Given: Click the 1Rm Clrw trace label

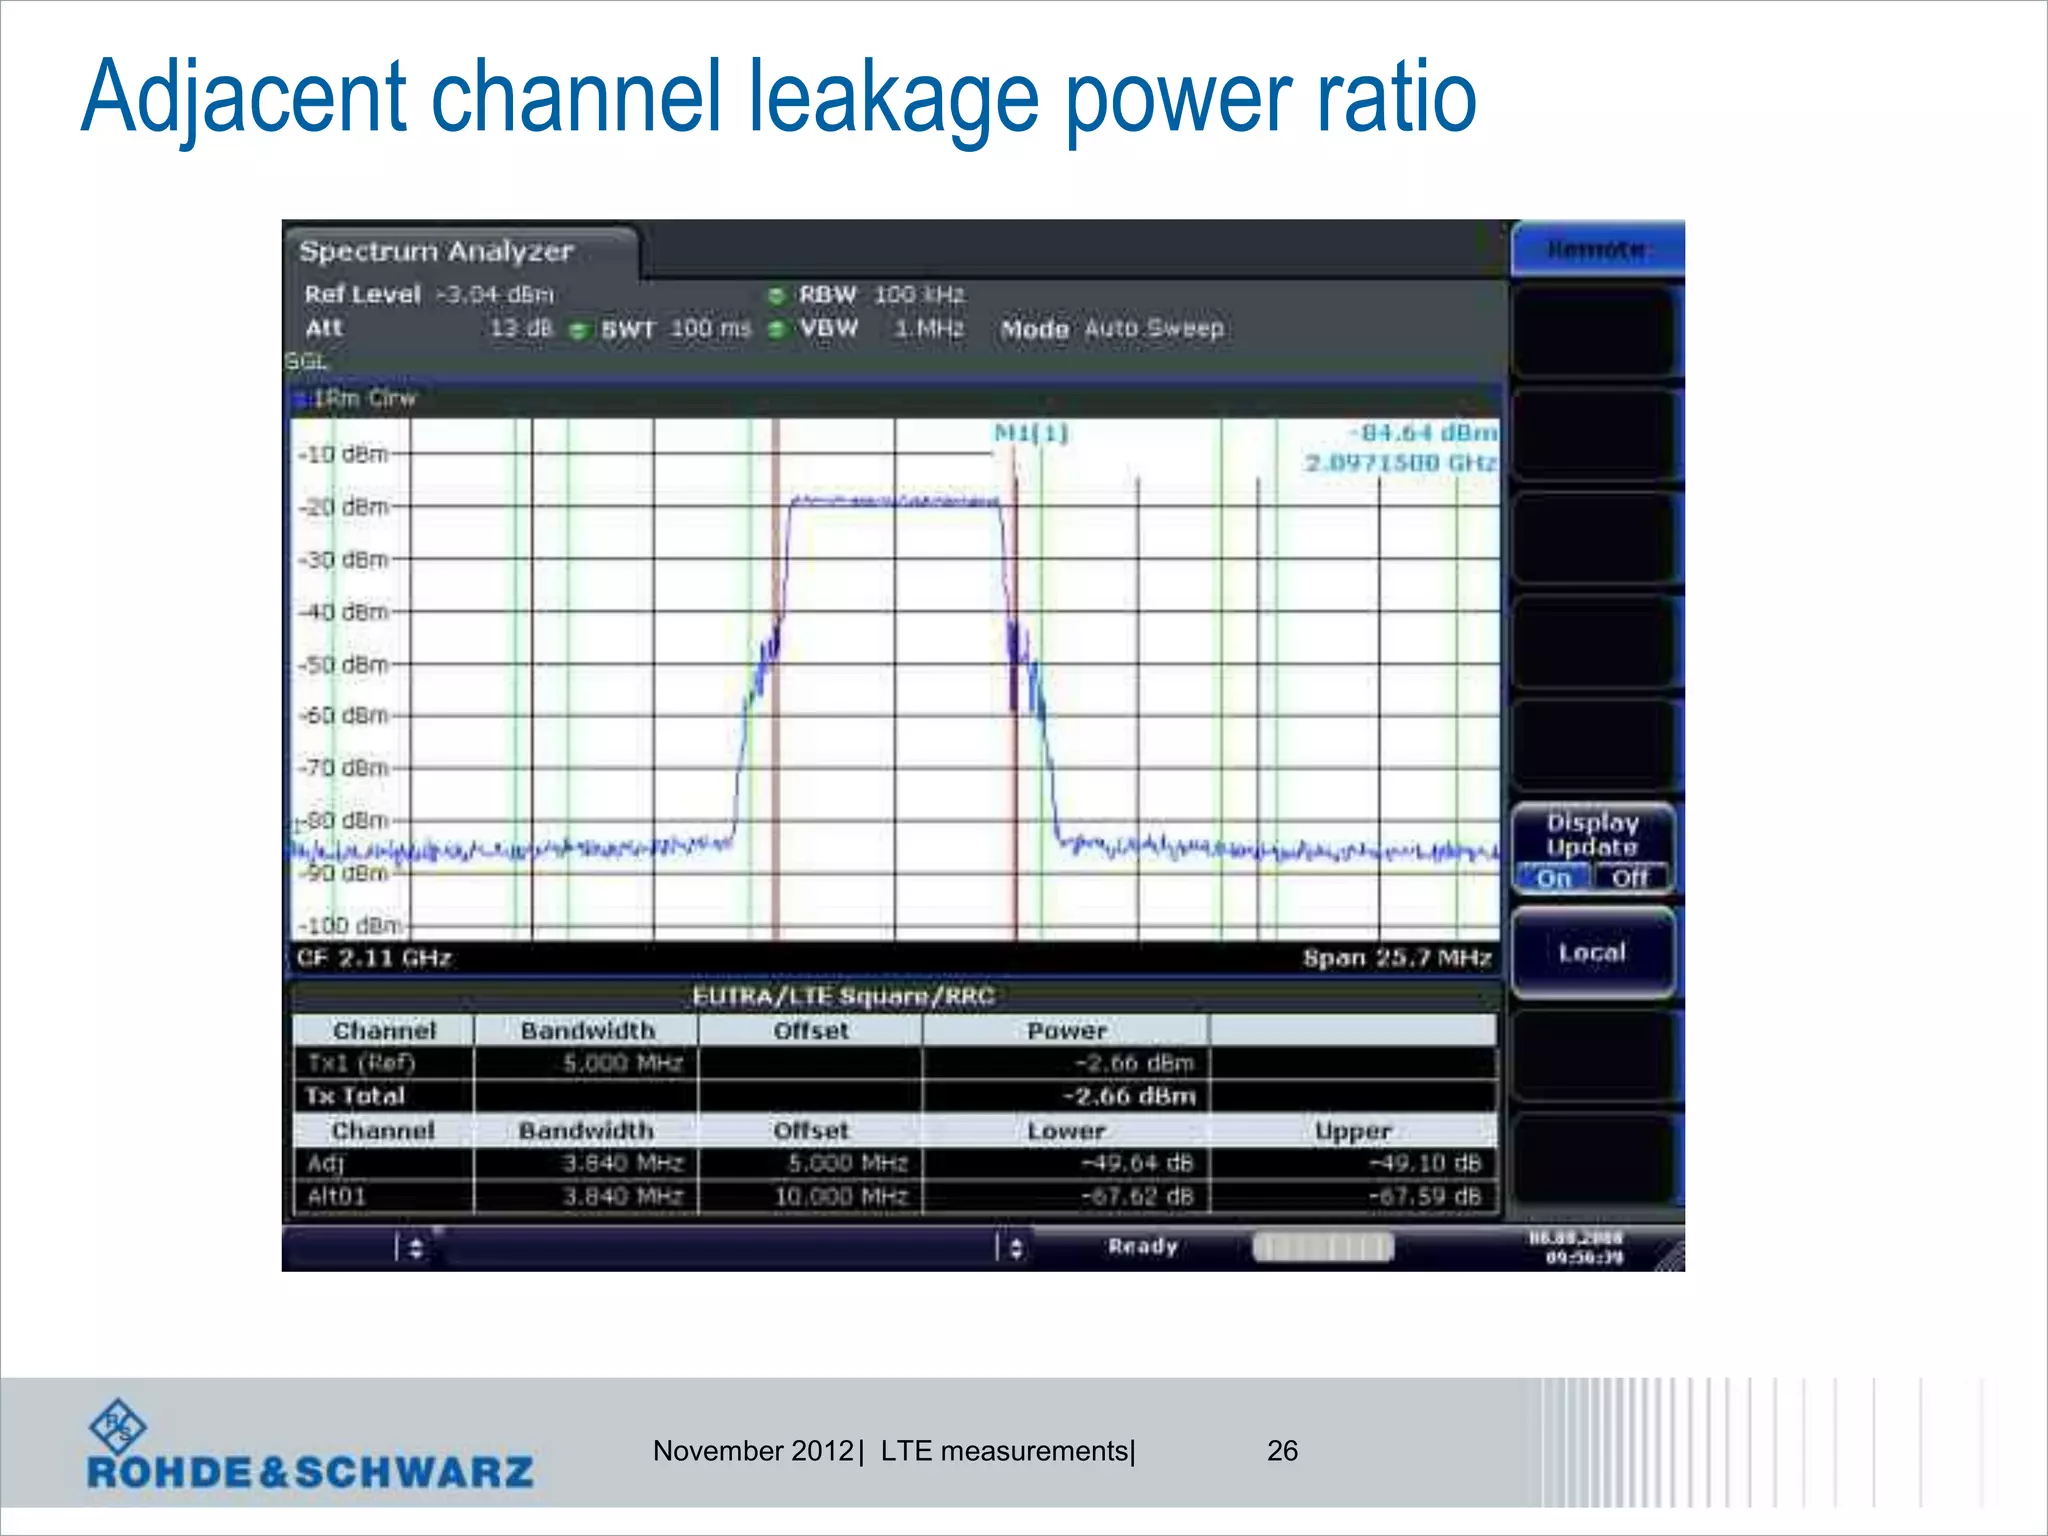Looking at the screenshot, I should (363, 398).
